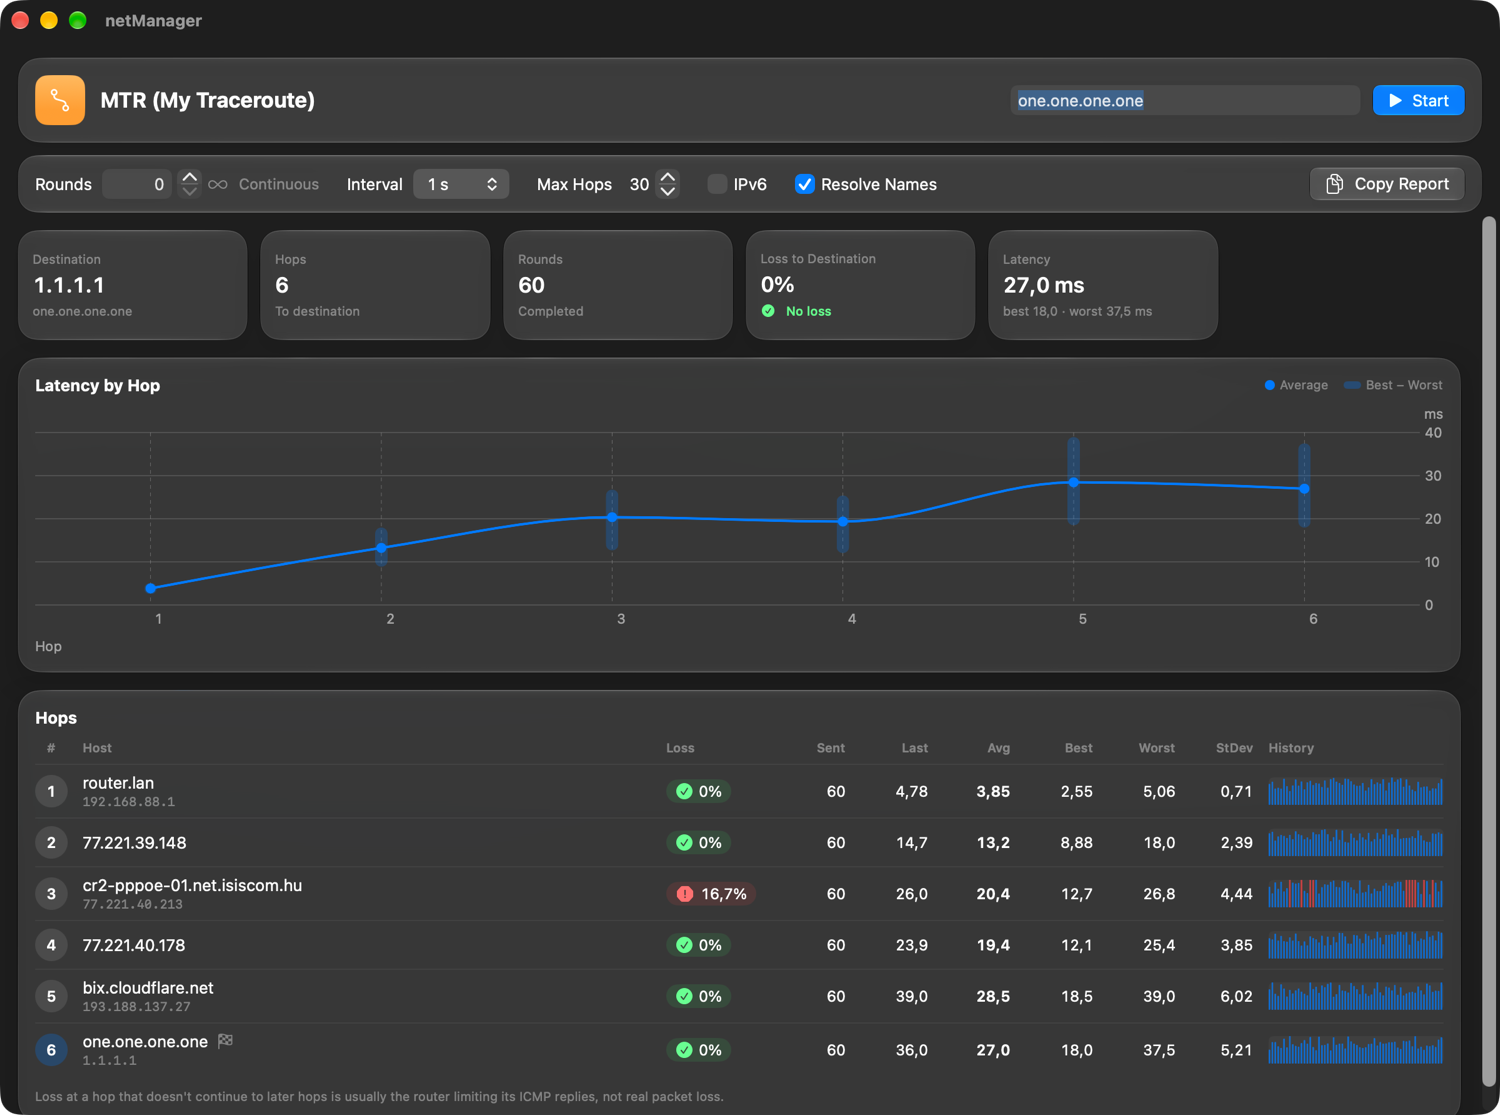Click the Latency value 27,0 ms
Screen dimensions: 1500x1115
pos(1044,285)
